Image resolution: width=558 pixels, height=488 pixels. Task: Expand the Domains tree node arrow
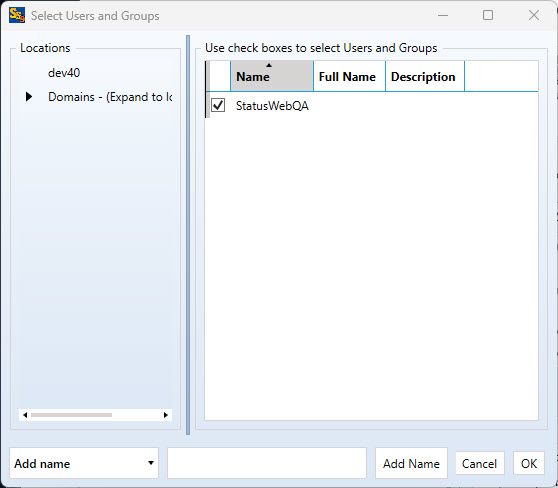(29, 97)
